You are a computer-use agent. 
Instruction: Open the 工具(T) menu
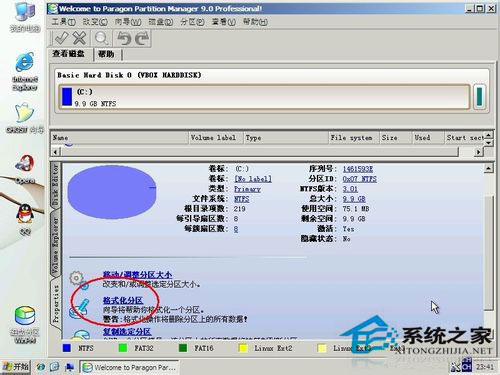click(63, 22)
